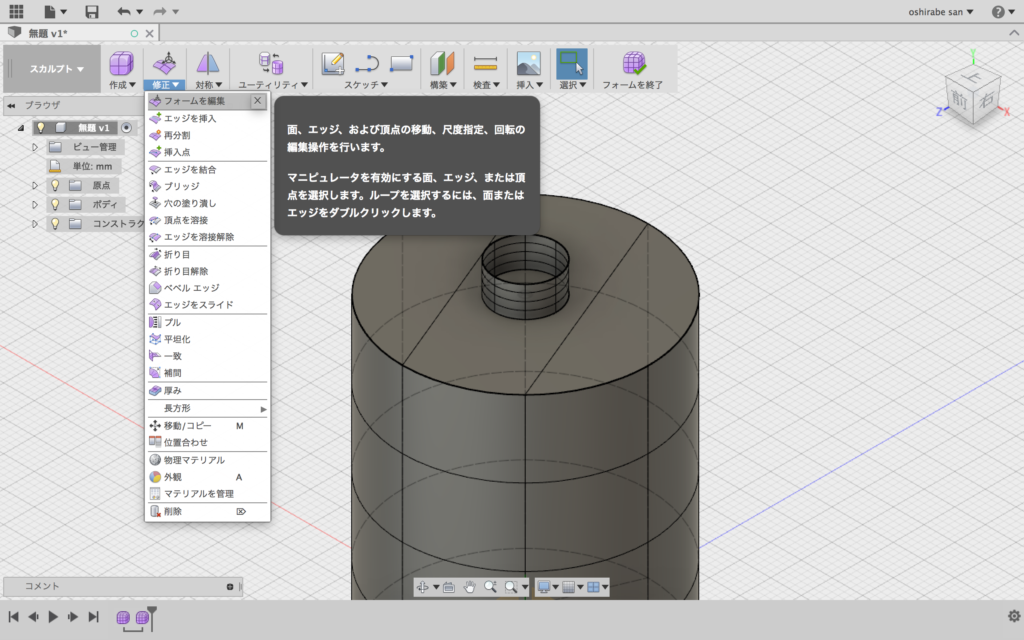
Task: Play the timeline
Action: pyautogui.click(x=53, y=616)
